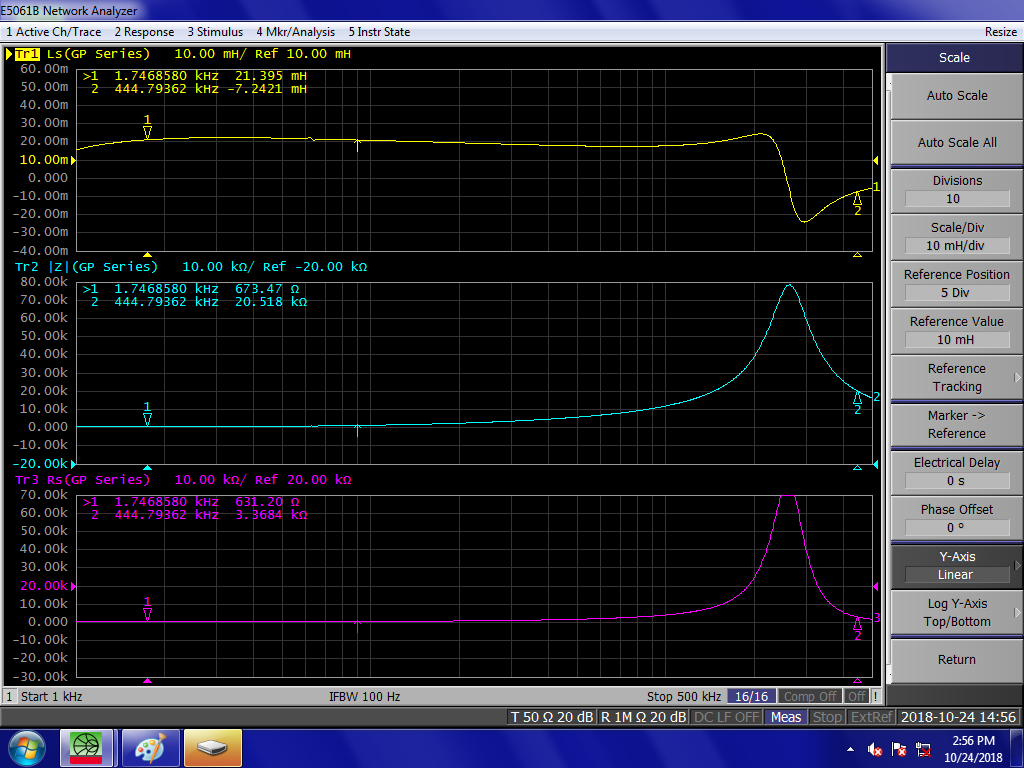The width and height of the screenshot is (1024, 768).
Task: Toggle the DC LF OFF indicator
Action: (x=726, y=717)
